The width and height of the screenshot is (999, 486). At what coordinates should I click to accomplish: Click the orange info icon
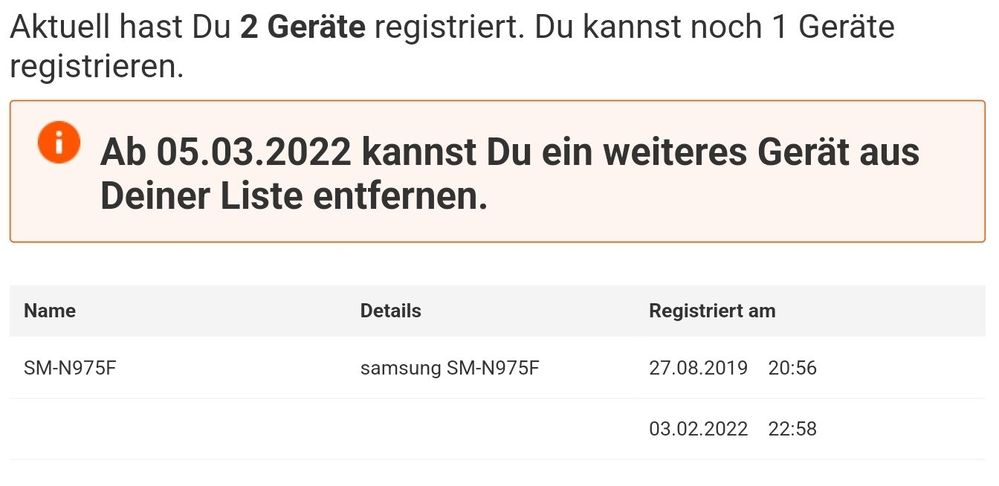[x=58, y=143]
